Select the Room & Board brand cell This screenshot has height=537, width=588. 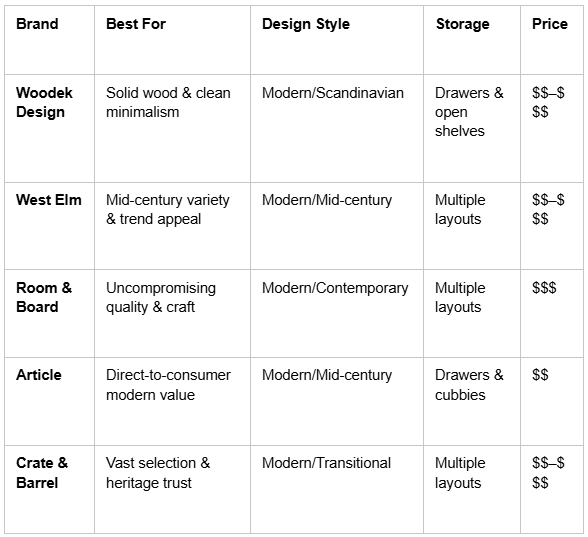click(x=50, y=313)
